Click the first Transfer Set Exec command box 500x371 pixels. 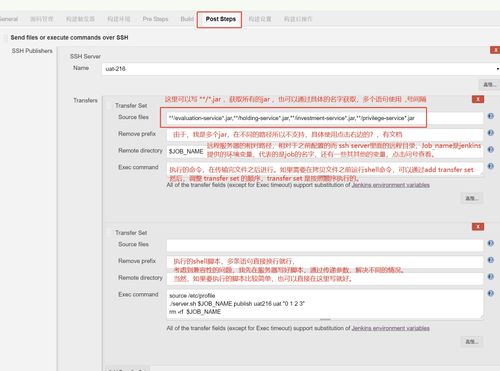tap(325, 170)
